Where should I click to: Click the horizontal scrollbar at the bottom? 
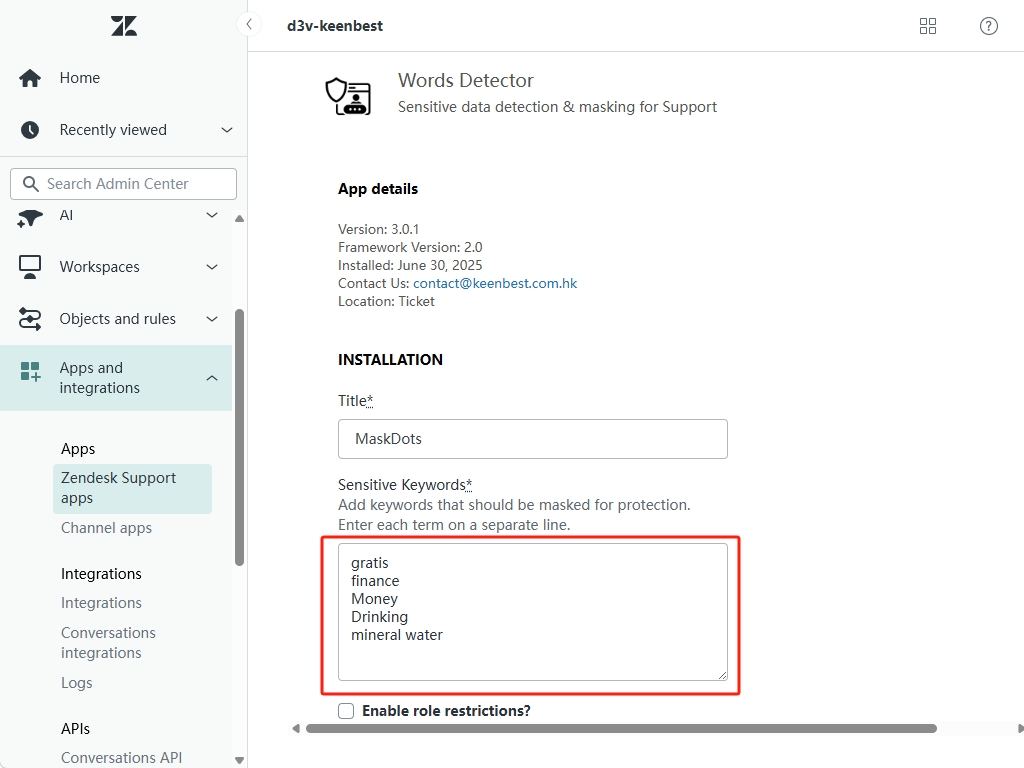(620, 729)
